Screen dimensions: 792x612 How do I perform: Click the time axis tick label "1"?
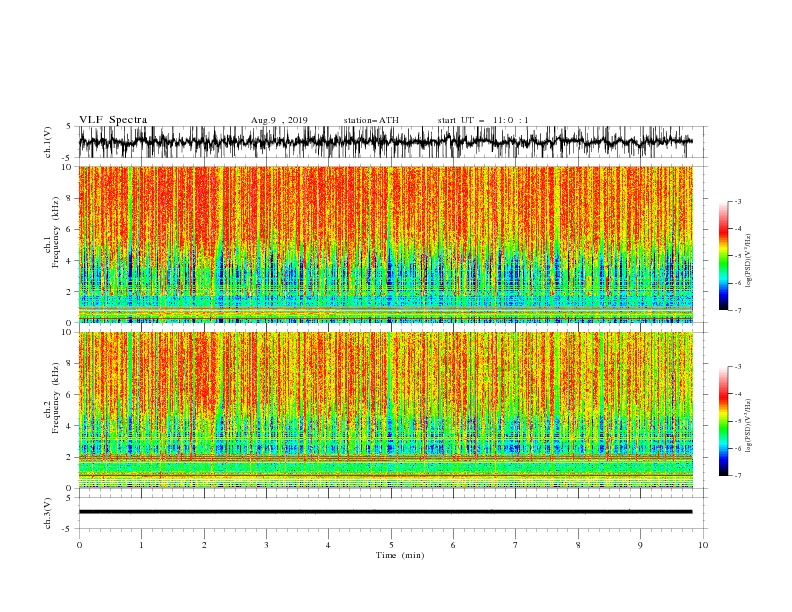point(142,545)
